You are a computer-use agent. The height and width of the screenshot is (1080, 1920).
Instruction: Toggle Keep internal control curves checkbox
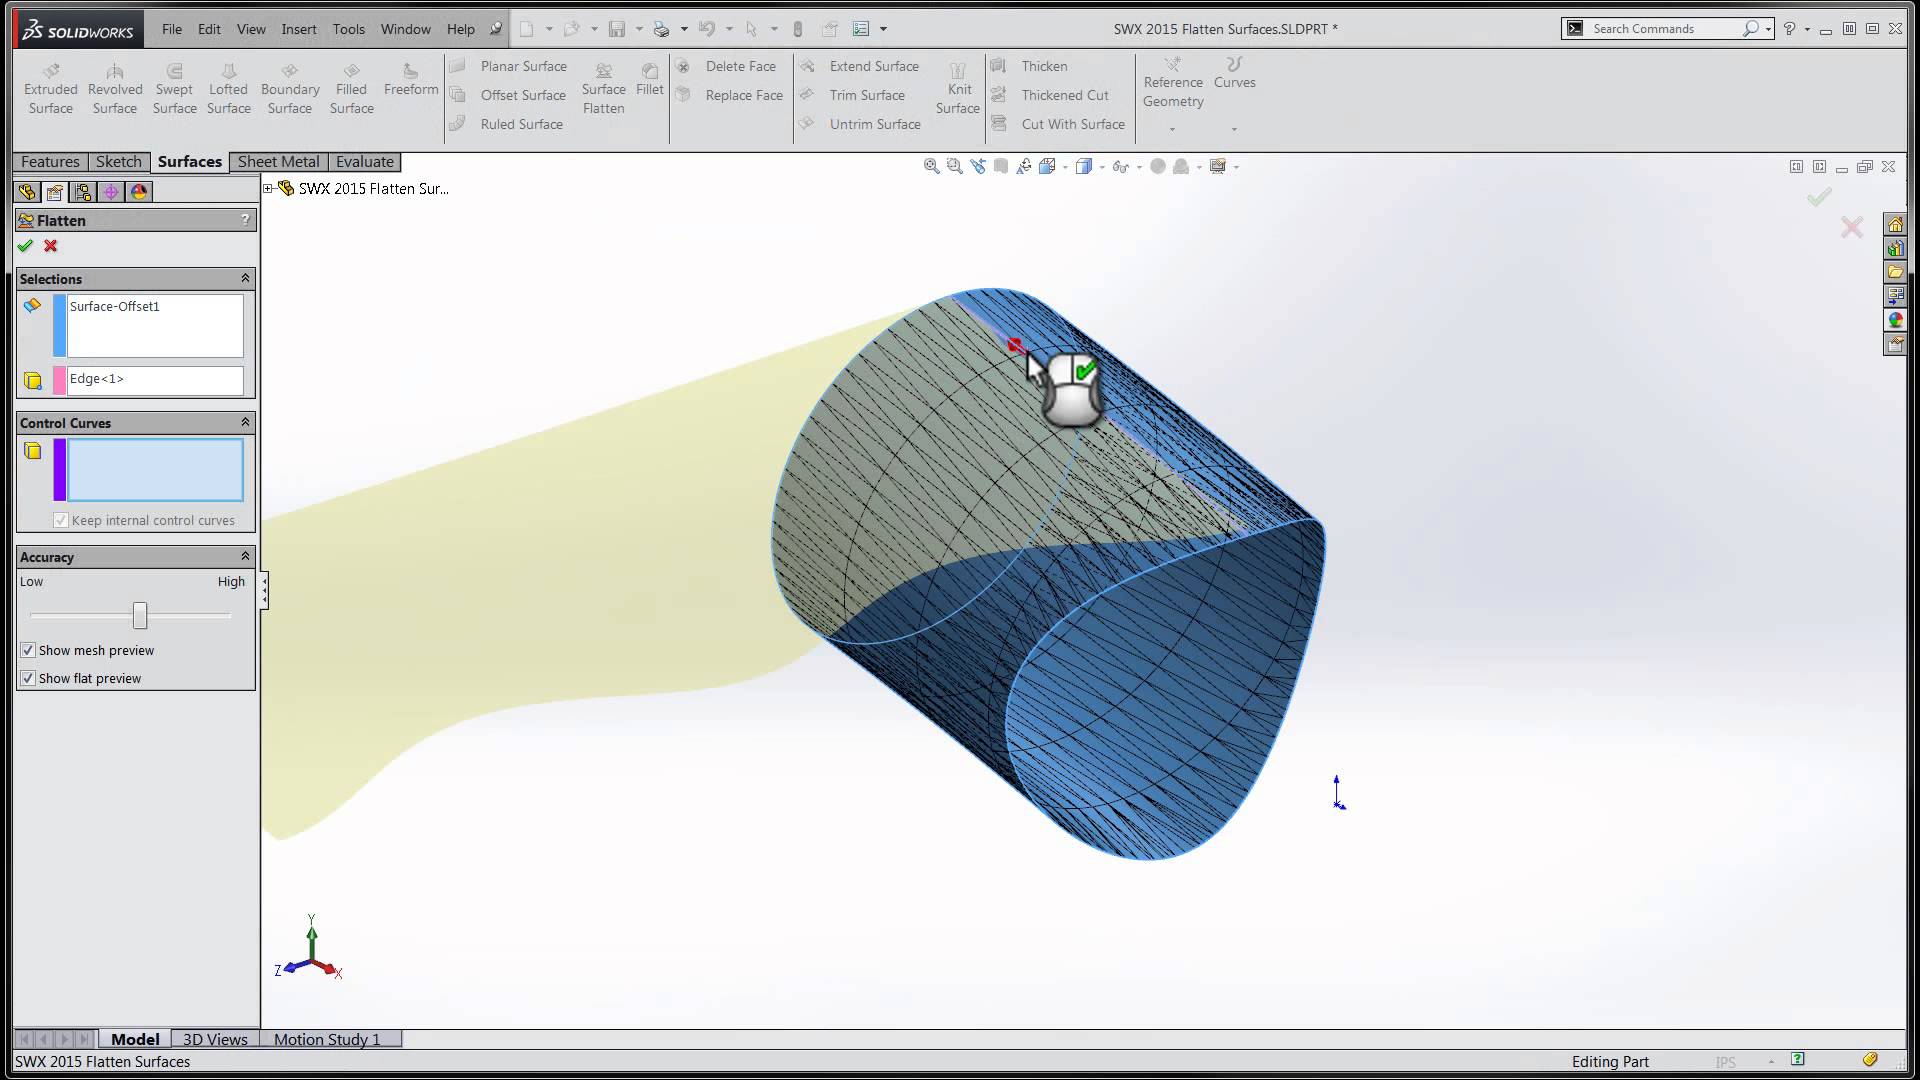61,520
